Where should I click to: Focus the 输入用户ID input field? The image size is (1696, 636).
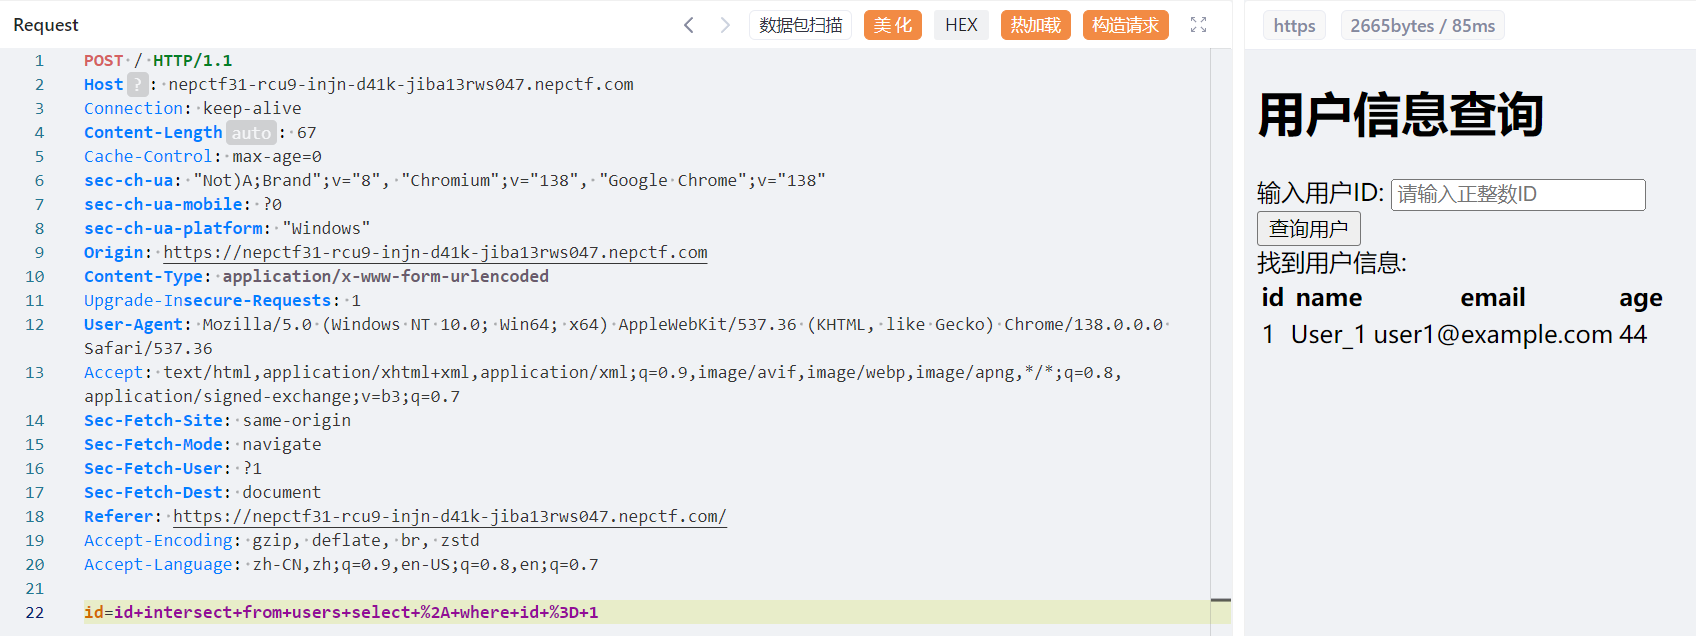[1517, 195]
